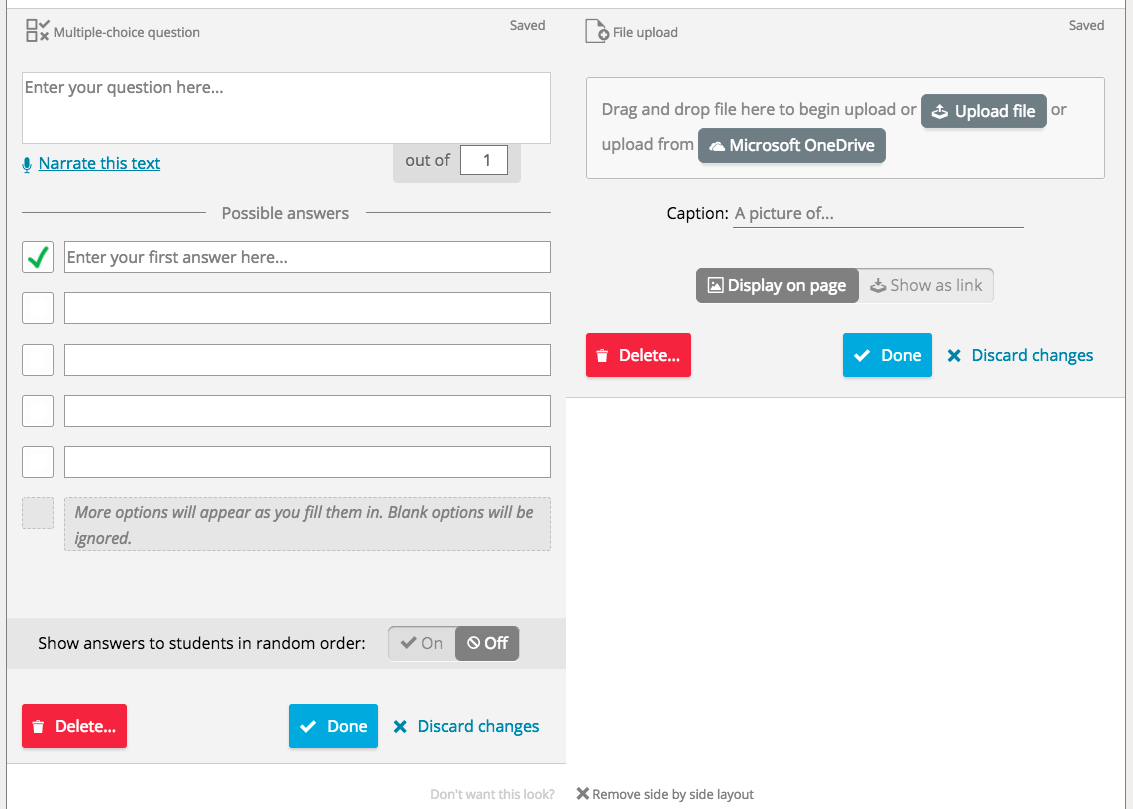Click the microphone icon beside Narrate this text

pos(27,165)
